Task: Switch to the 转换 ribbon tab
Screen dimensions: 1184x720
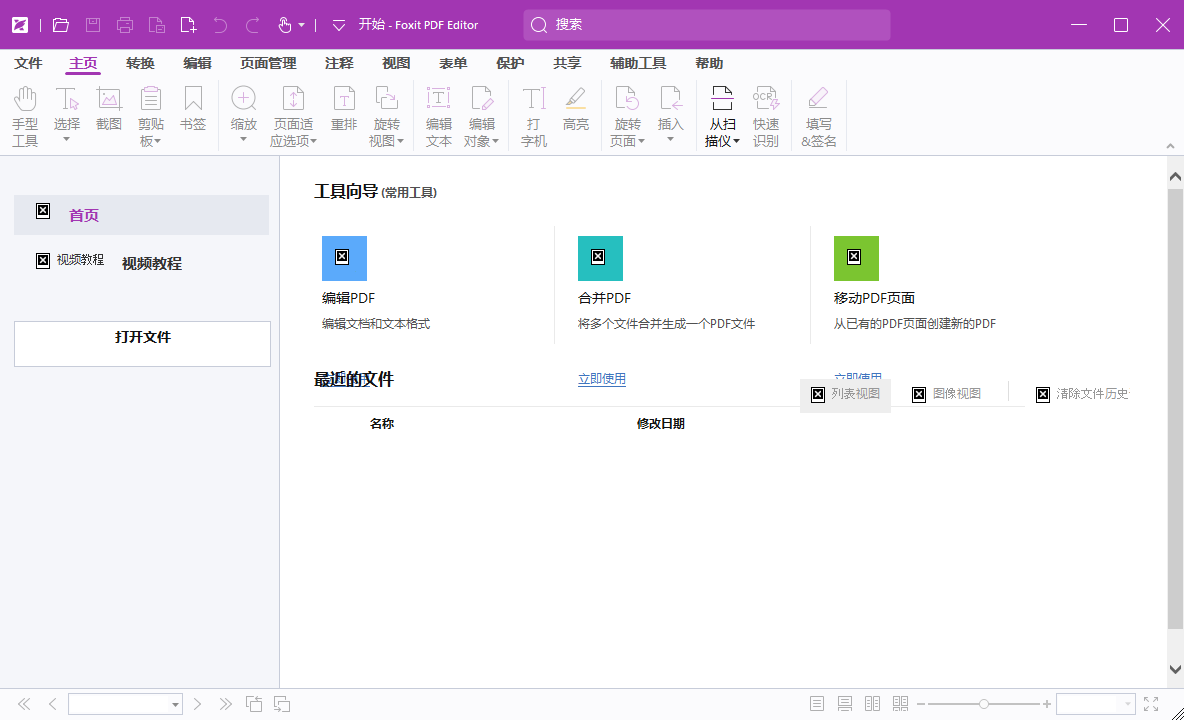Action: tap(139, 62)
